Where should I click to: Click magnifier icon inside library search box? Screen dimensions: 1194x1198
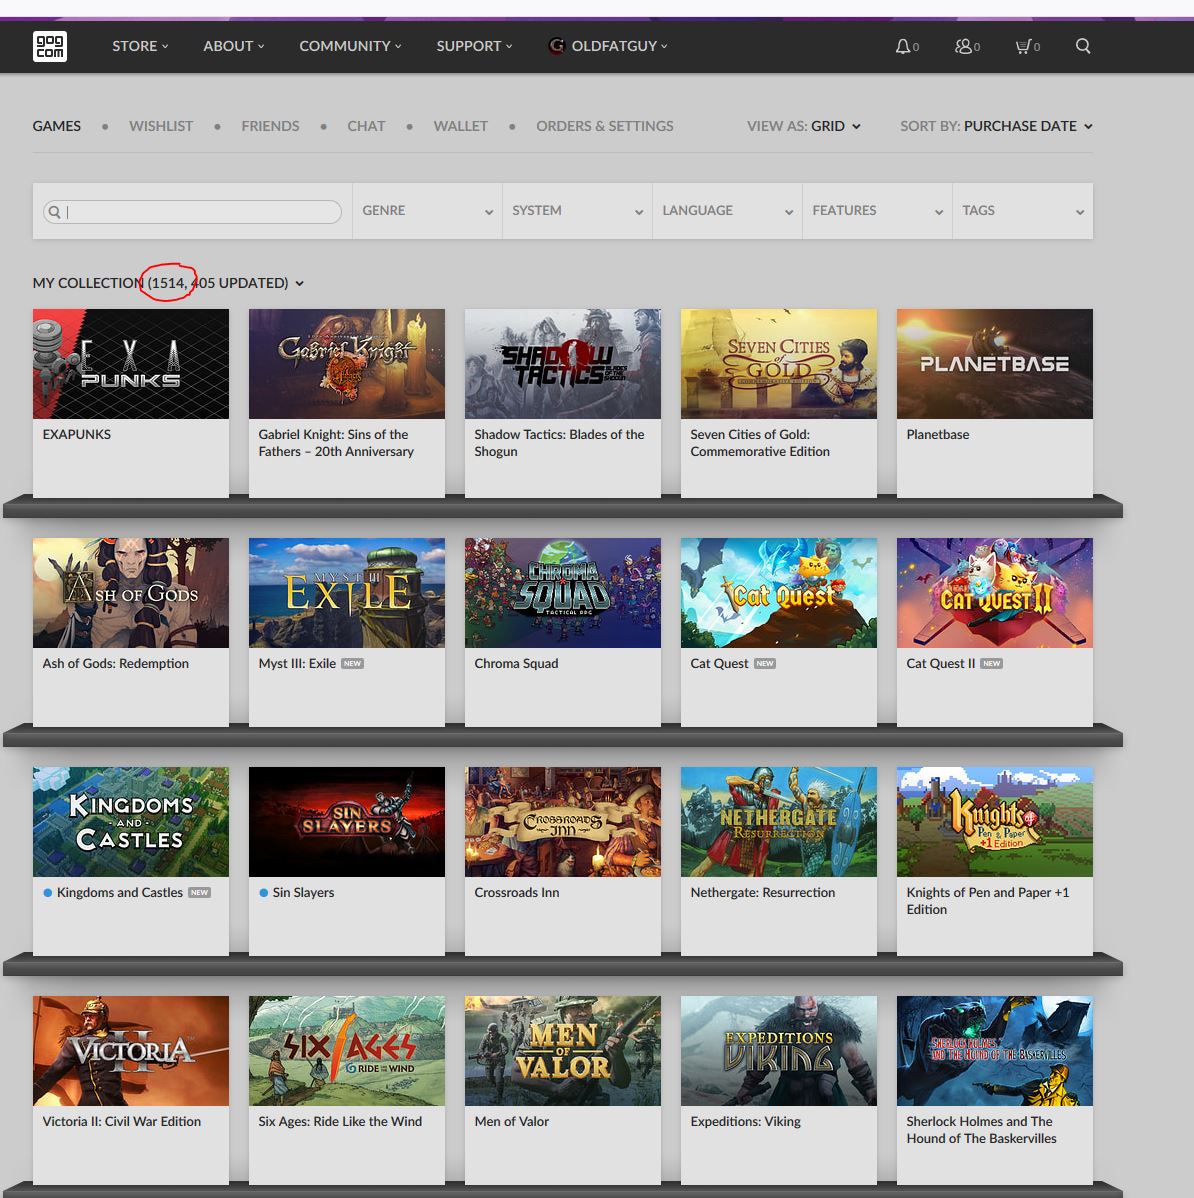[54, 212]
